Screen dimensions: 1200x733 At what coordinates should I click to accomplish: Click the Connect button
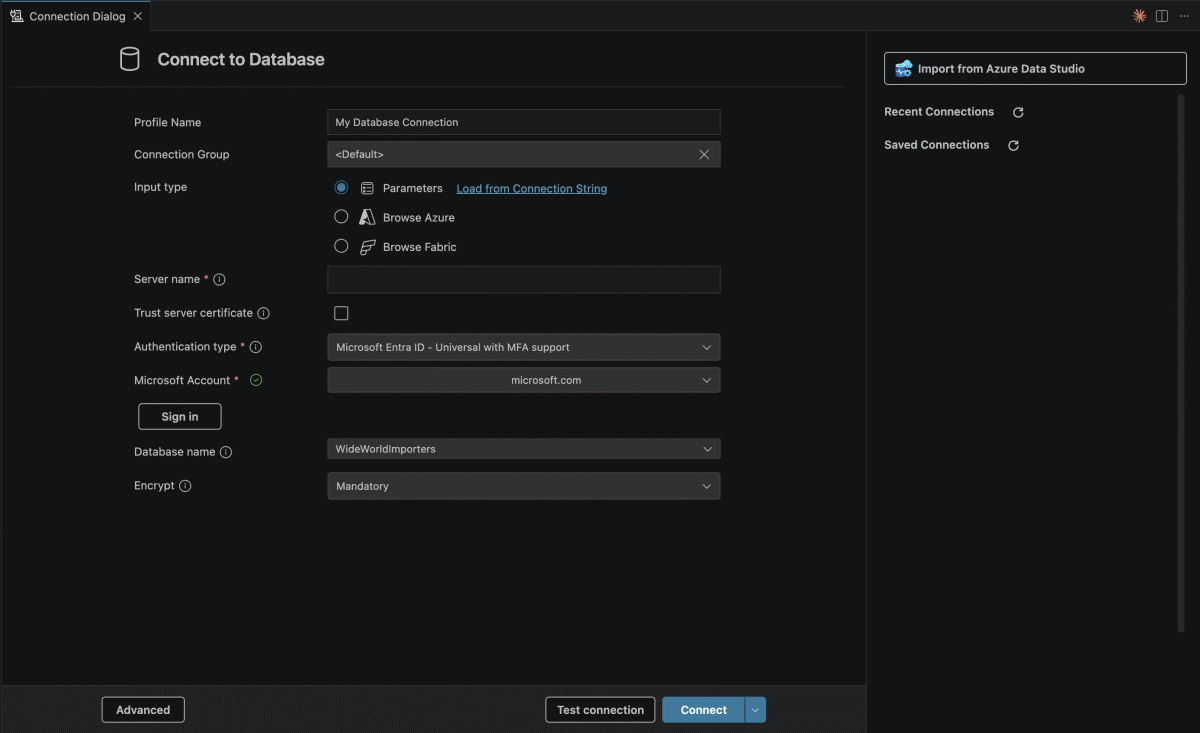pos(703,710)
